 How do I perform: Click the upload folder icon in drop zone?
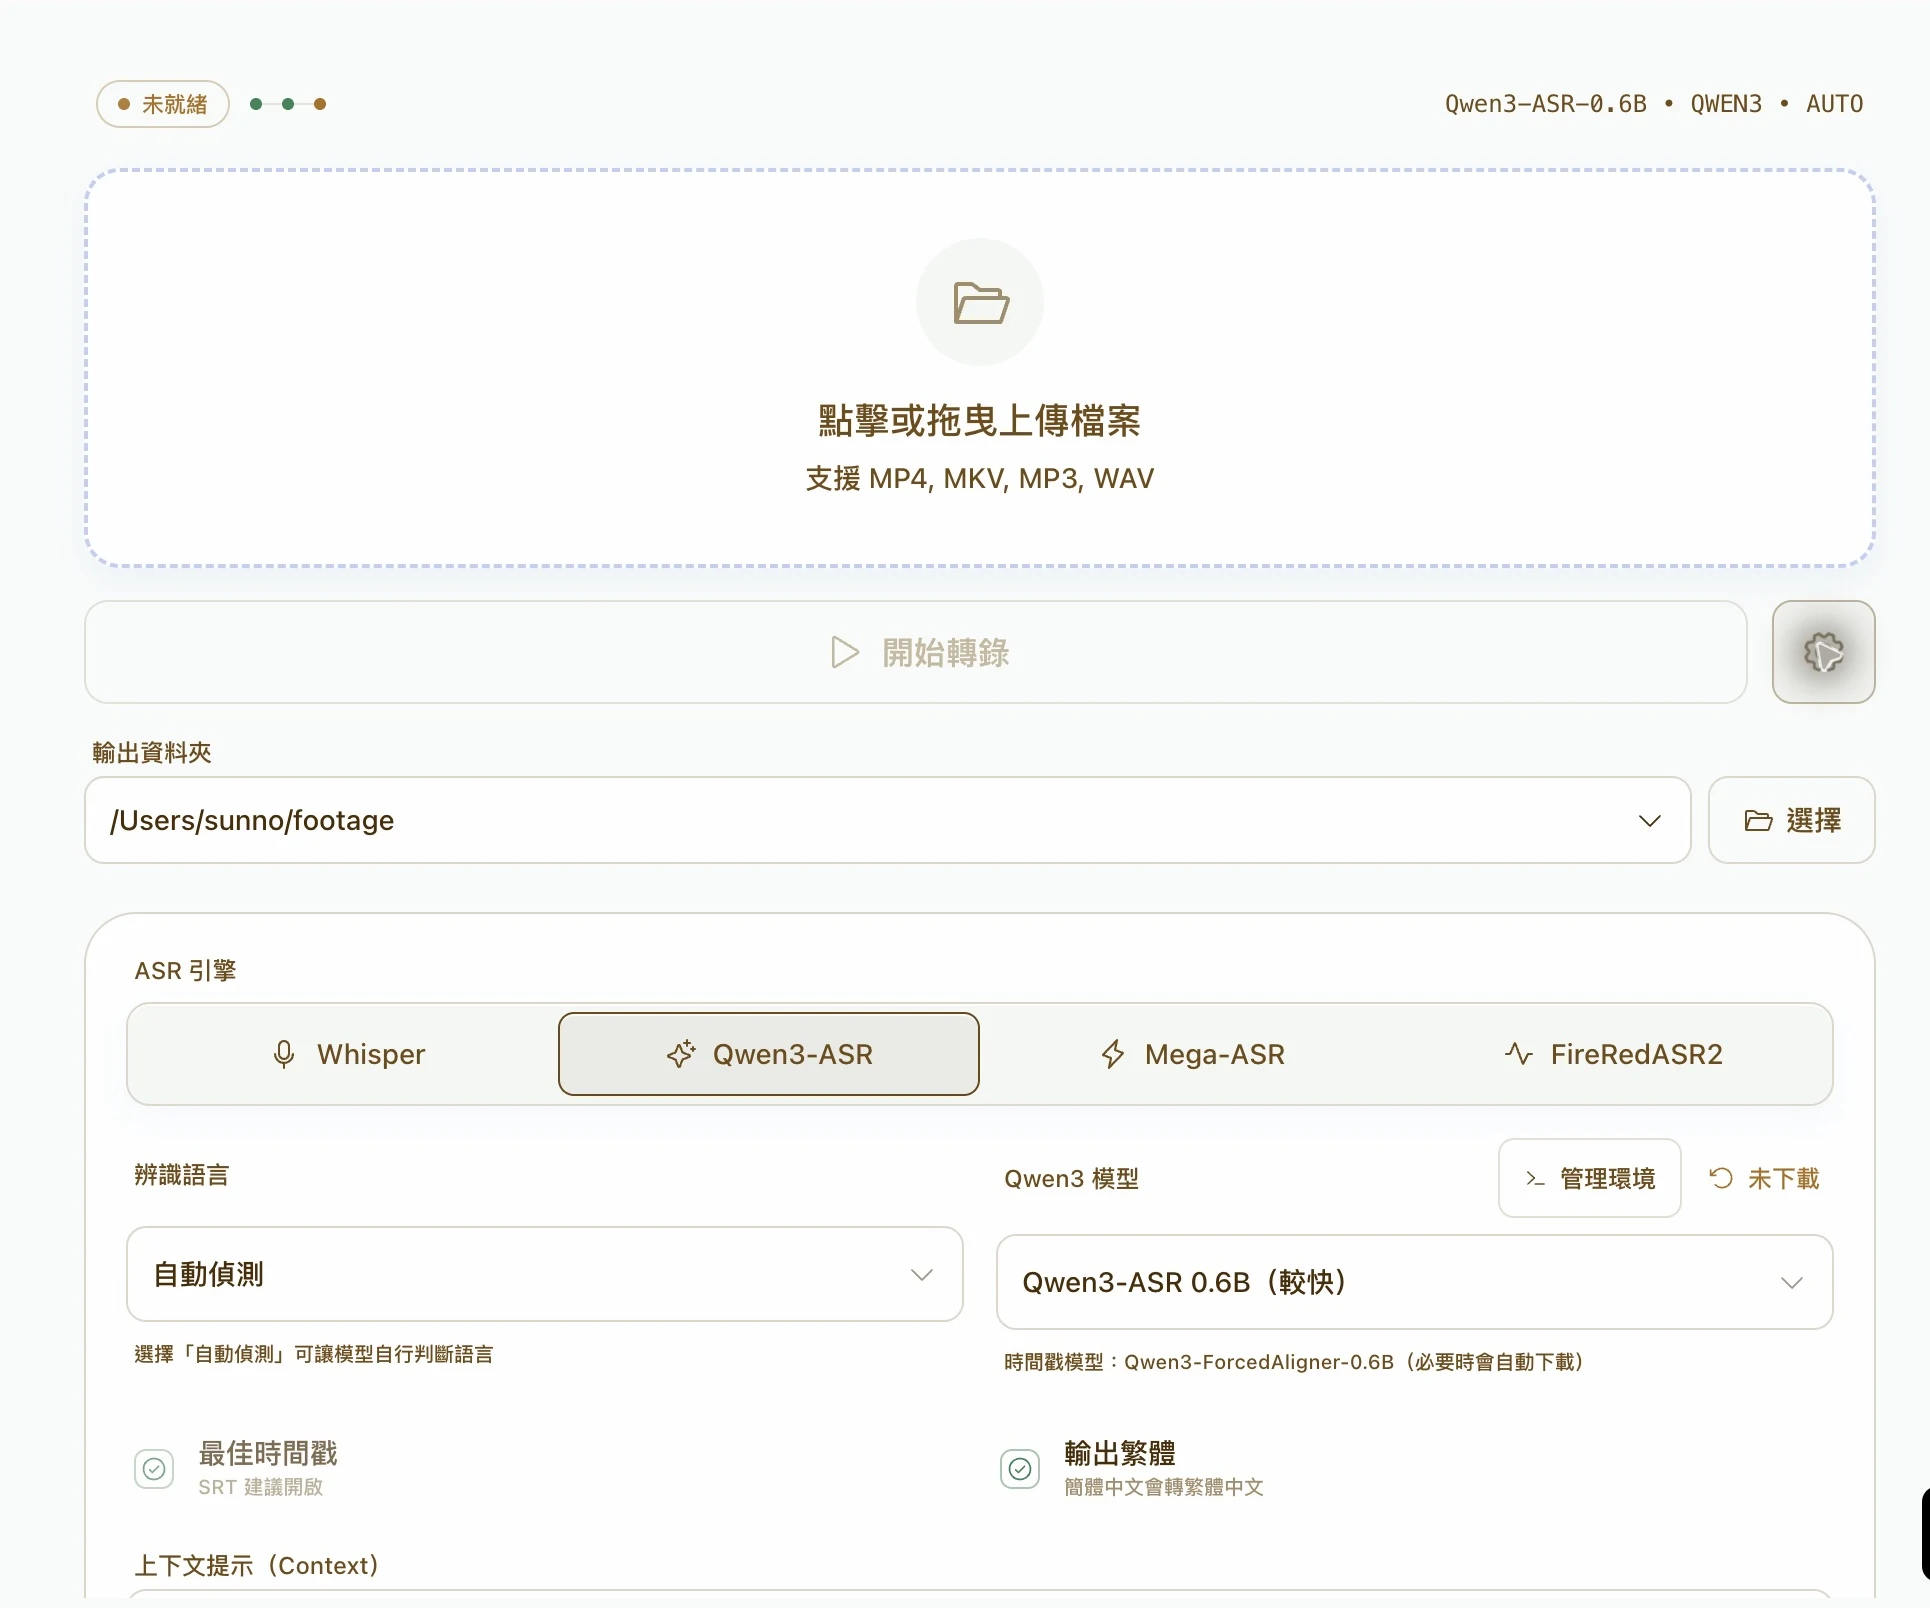[x=980, y=302]
